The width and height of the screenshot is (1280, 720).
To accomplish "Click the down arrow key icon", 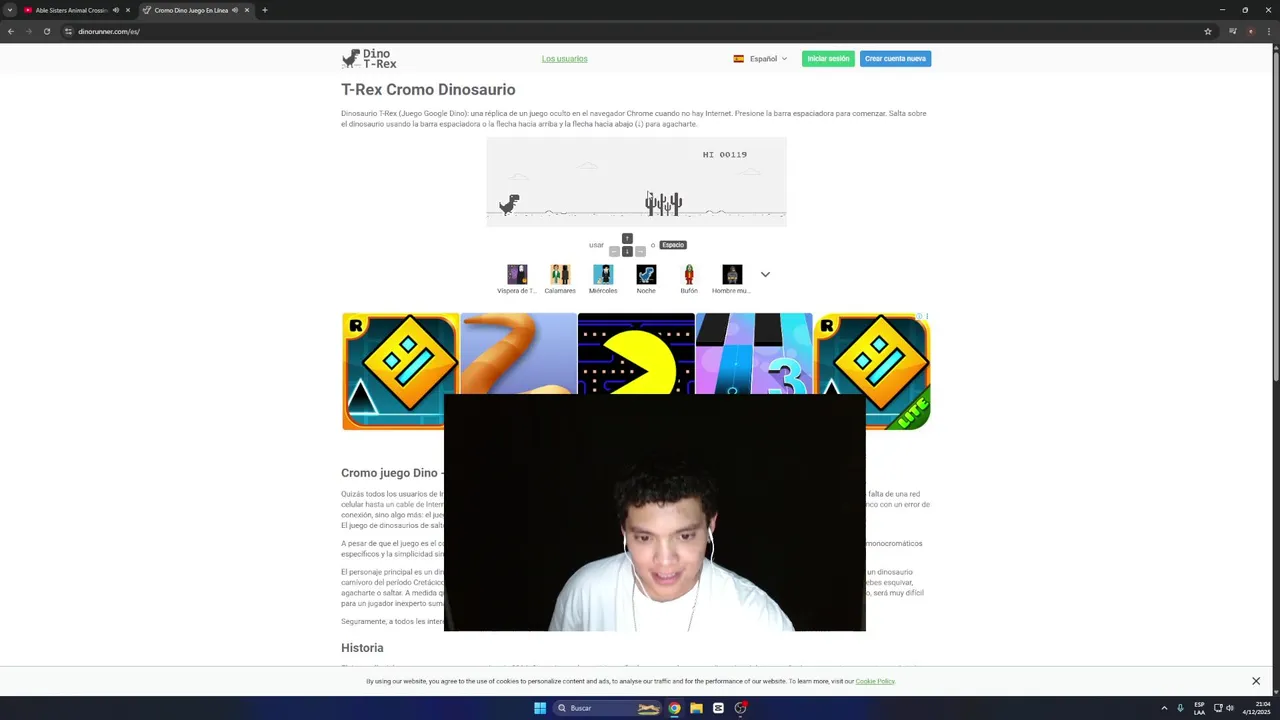I will (627, 251).
